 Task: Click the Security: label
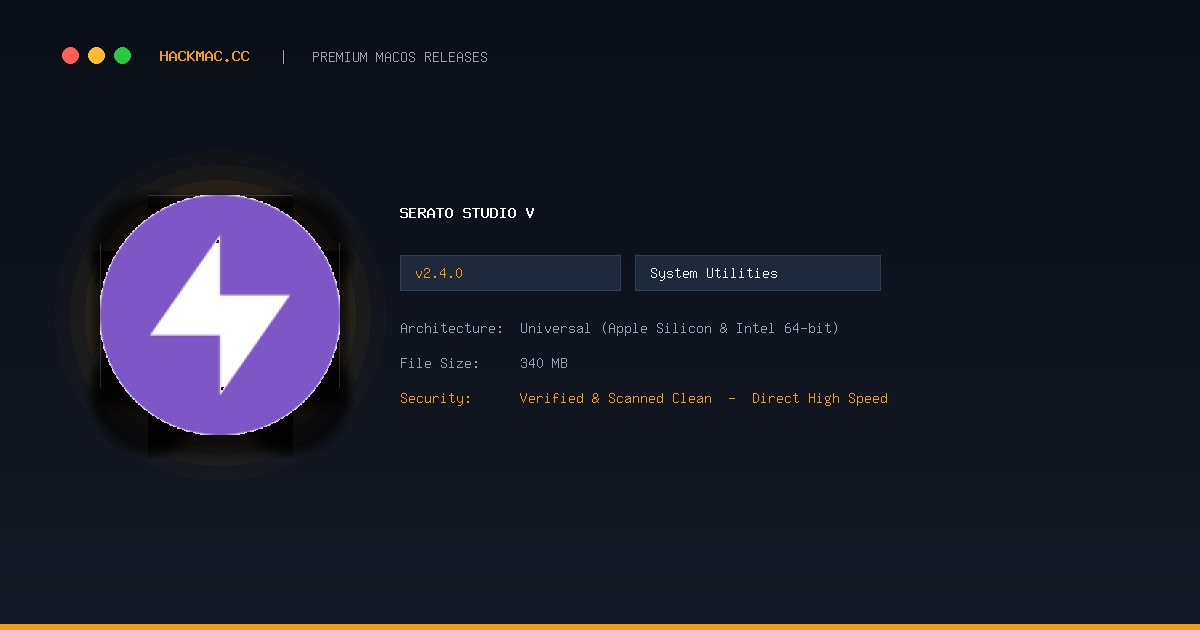pyautogui.click(x=435, y=398)
